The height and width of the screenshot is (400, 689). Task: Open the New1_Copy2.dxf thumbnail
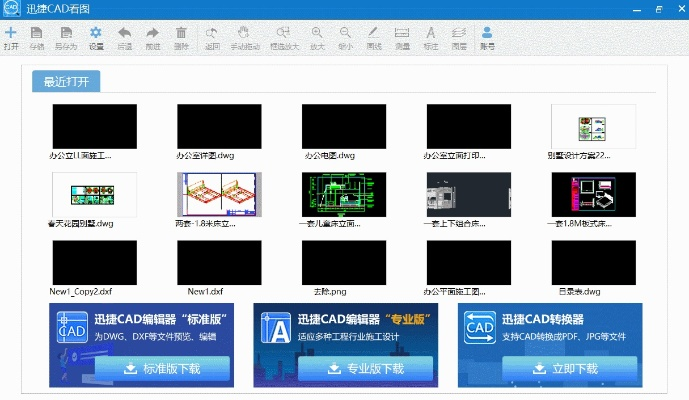[x=94, y=262]
